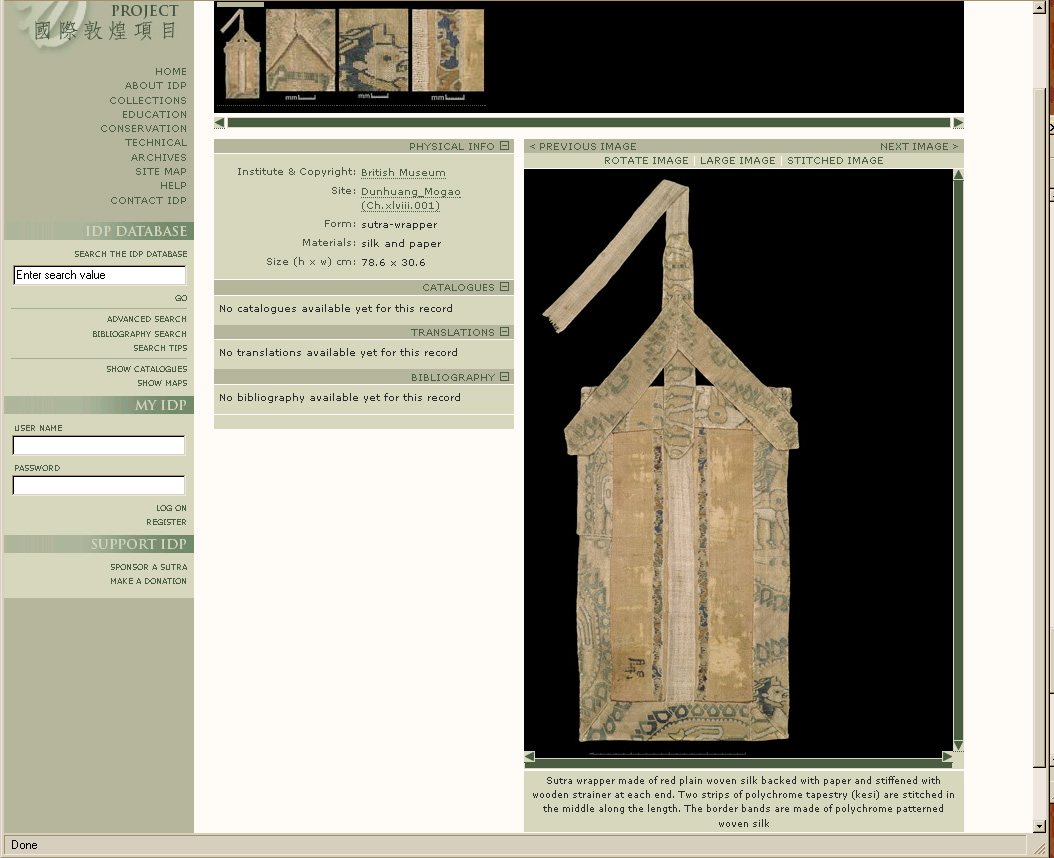
Task: Go to Previous Image
Action: (583, 147)
